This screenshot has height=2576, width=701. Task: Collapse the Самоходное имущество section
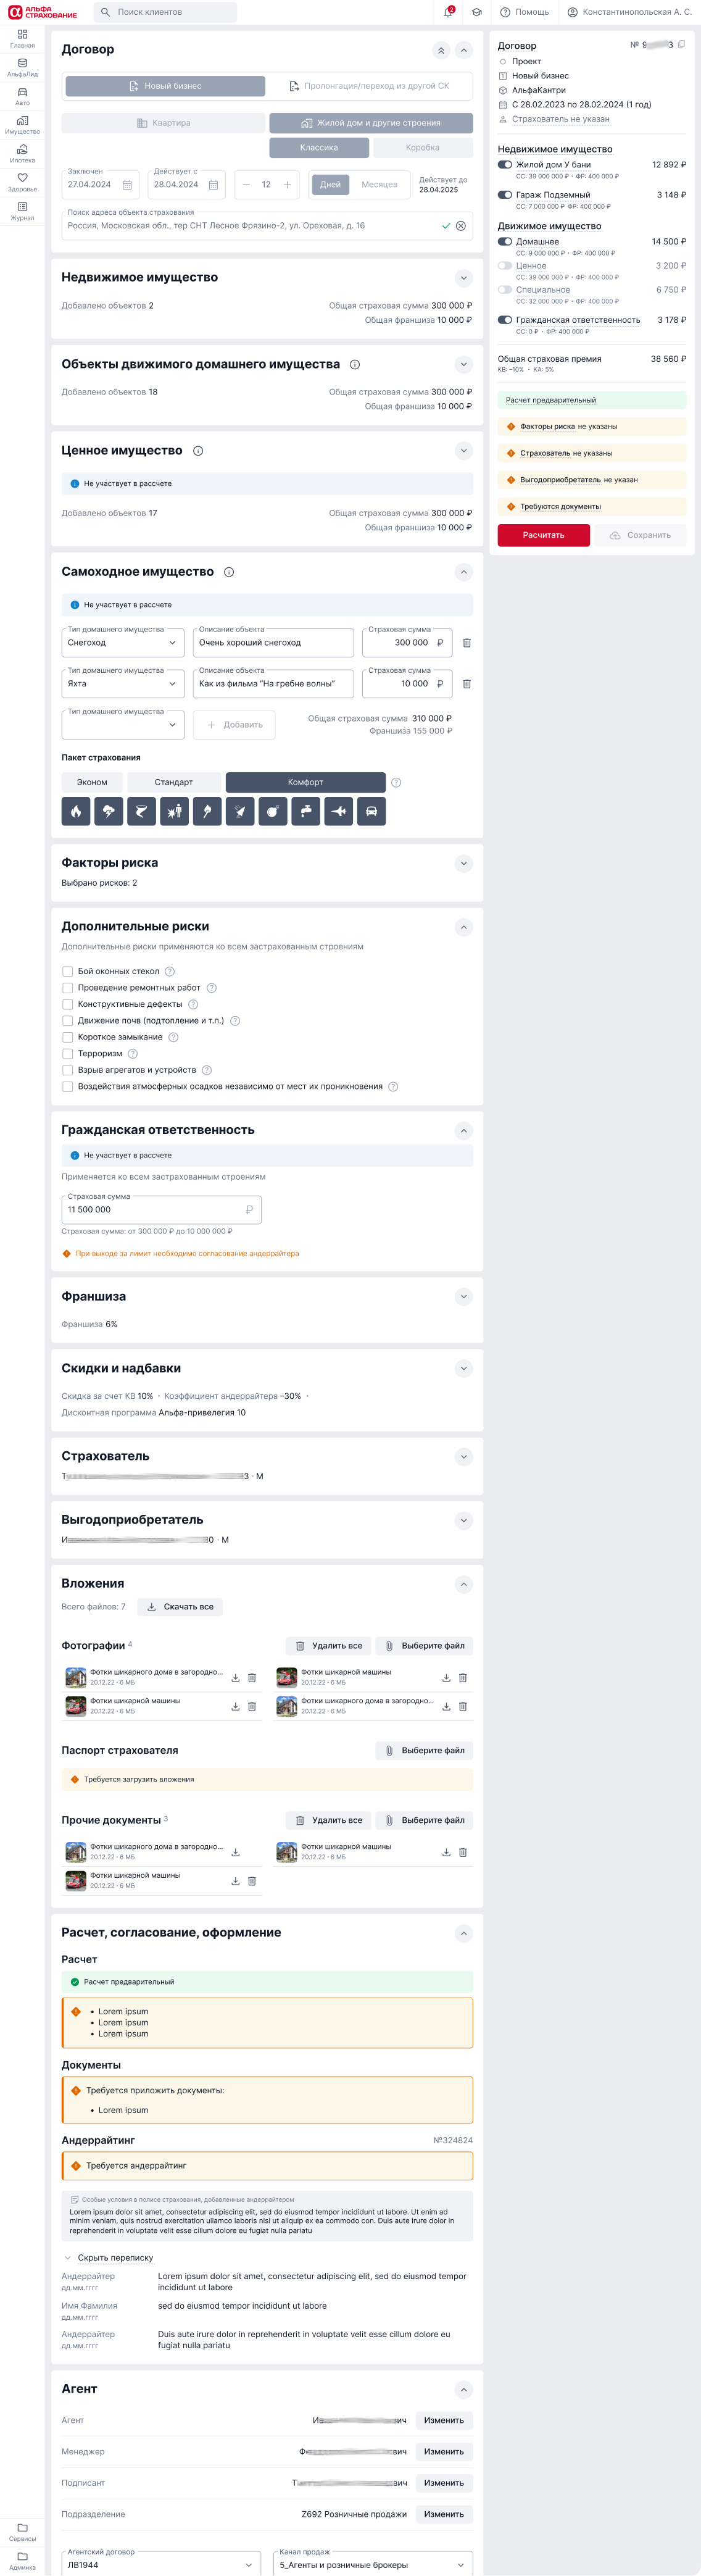point(463,572)
